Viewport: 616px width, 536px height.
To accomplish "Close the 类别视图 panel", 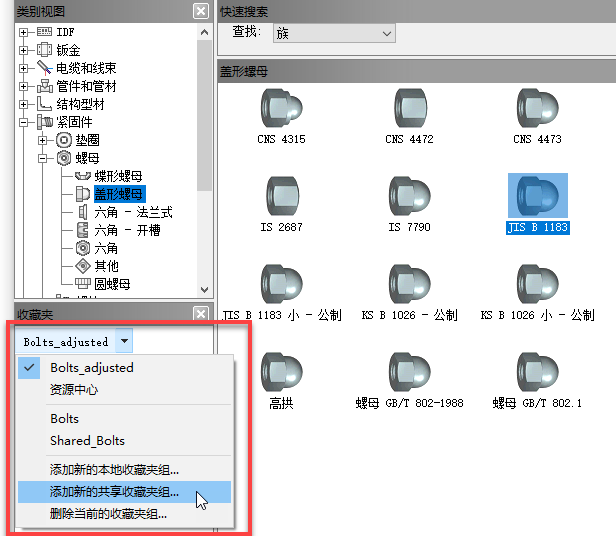I will coord(201,11).
